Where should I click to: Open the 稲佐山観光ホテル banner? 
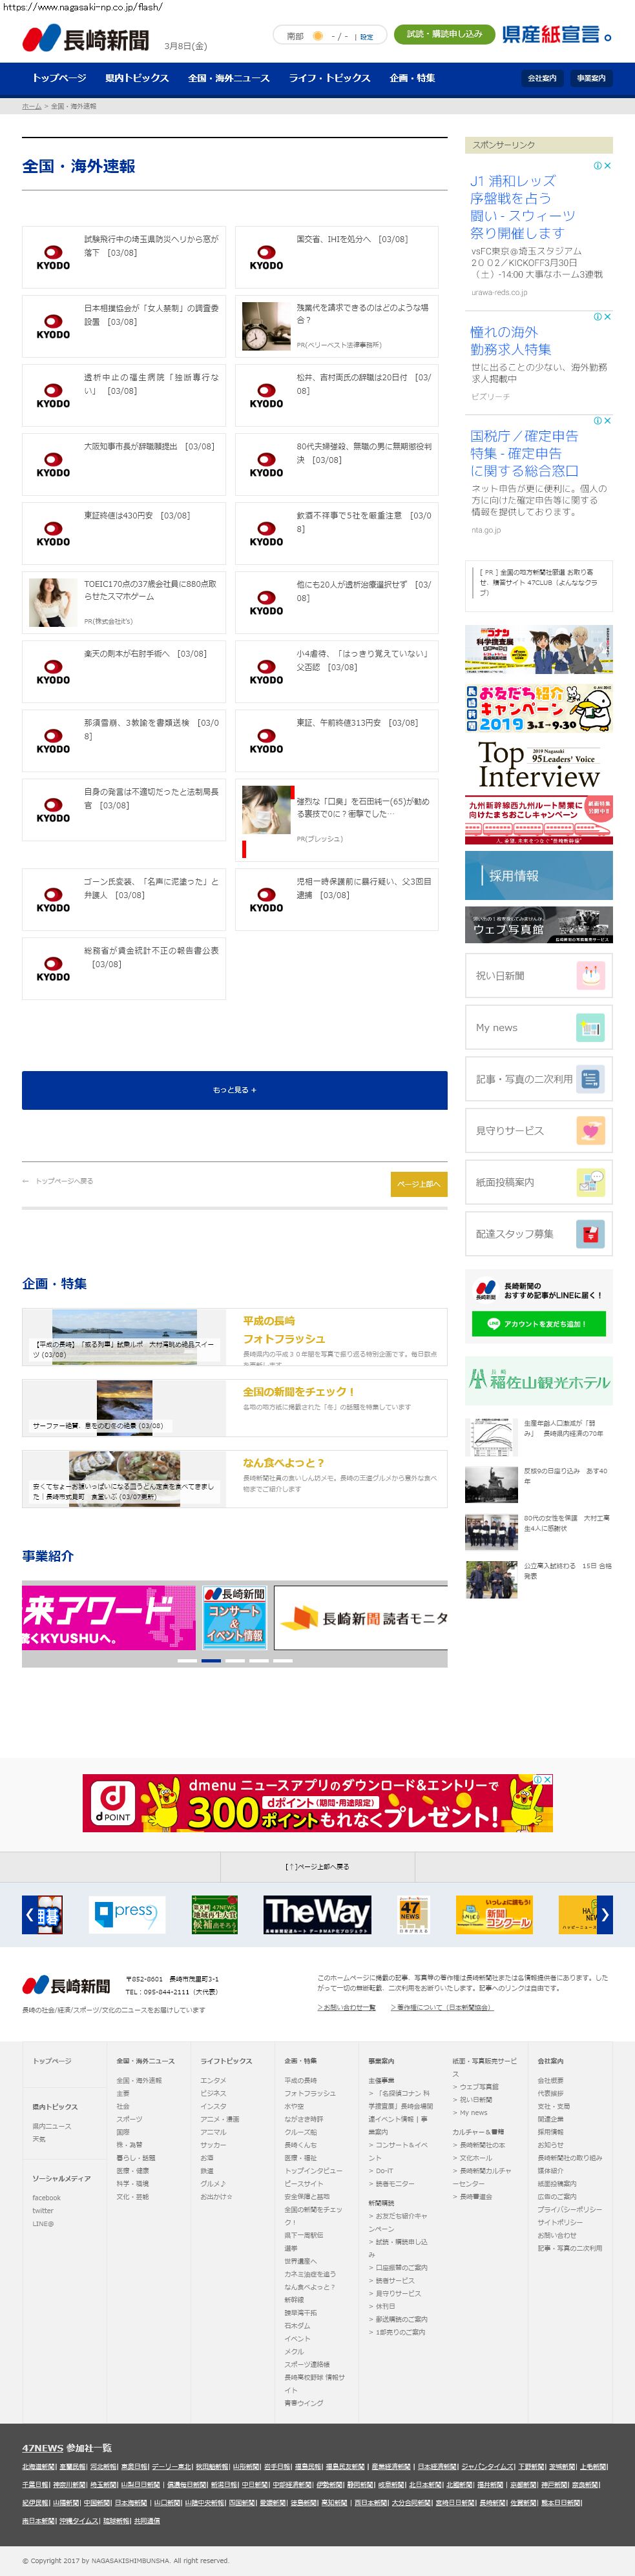[x=538, y=1381]
